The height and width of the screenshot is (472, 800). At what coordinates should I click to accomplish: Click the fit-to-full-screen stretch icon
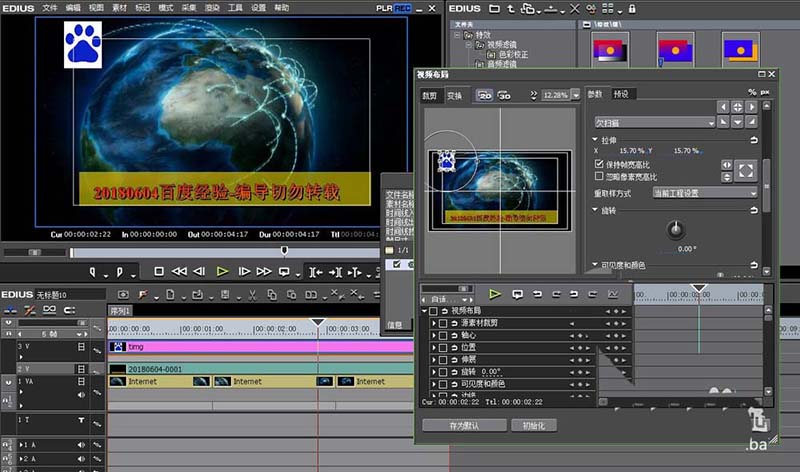[x=745, y=171]
